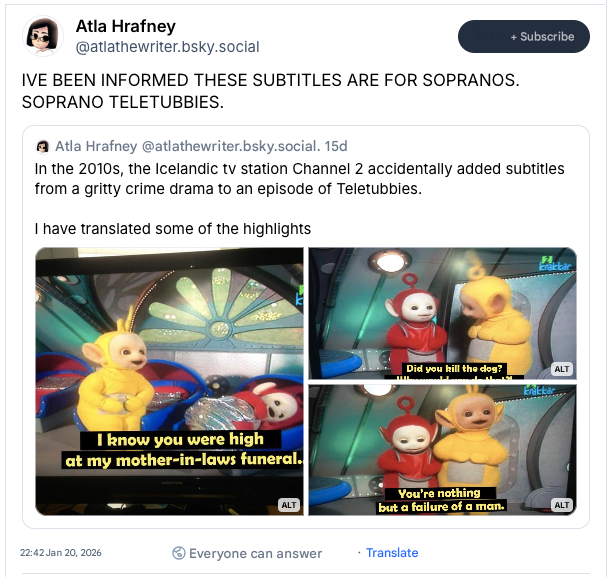
Task: Translate this post
Action: click(392, 553)
